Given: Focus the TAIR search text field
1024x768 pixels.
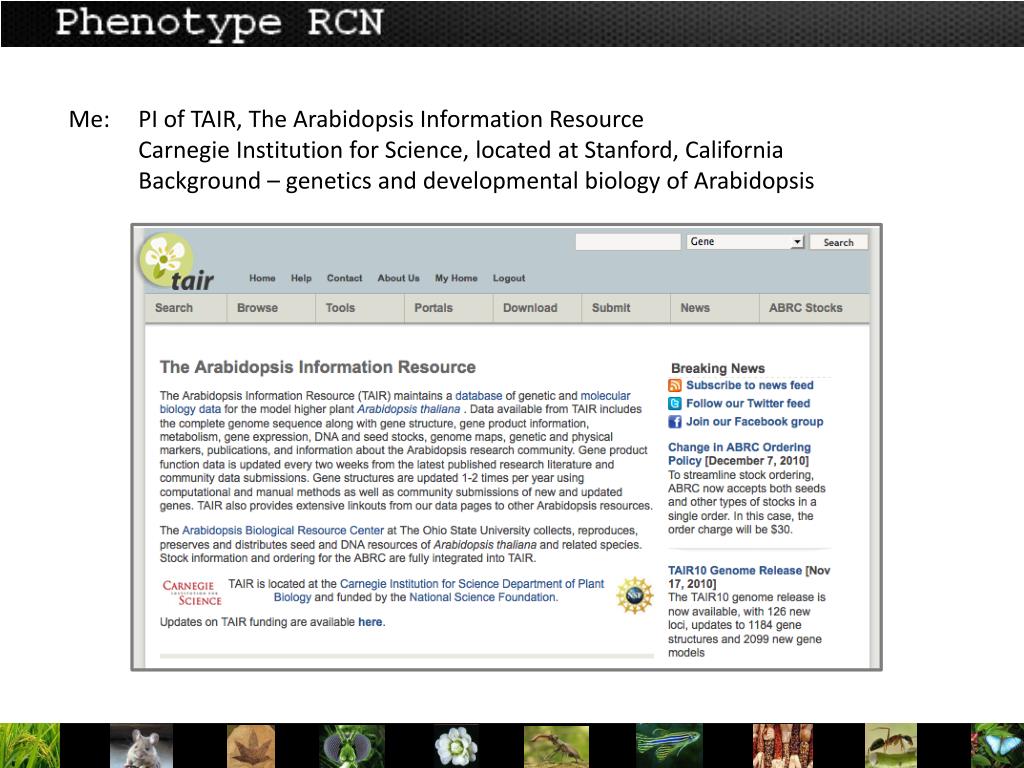Looking at the screenshot, I should pyautogui.click(x=628, y=242).
